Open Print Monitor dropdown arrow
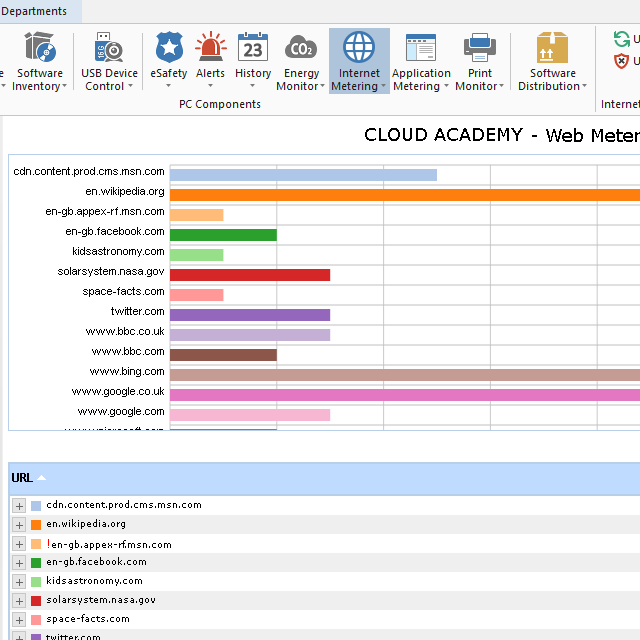640x640 pixels. (x=501, y=86)
